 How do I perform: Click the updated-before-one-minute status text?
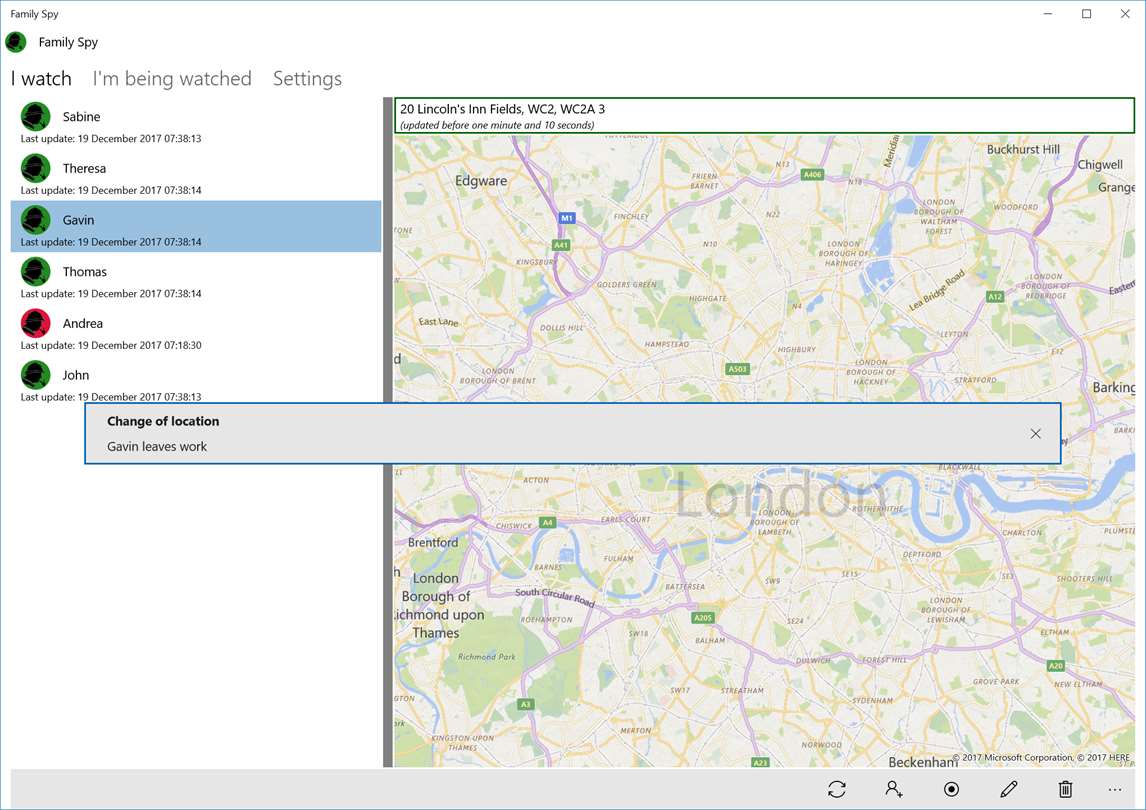point(497,125)
